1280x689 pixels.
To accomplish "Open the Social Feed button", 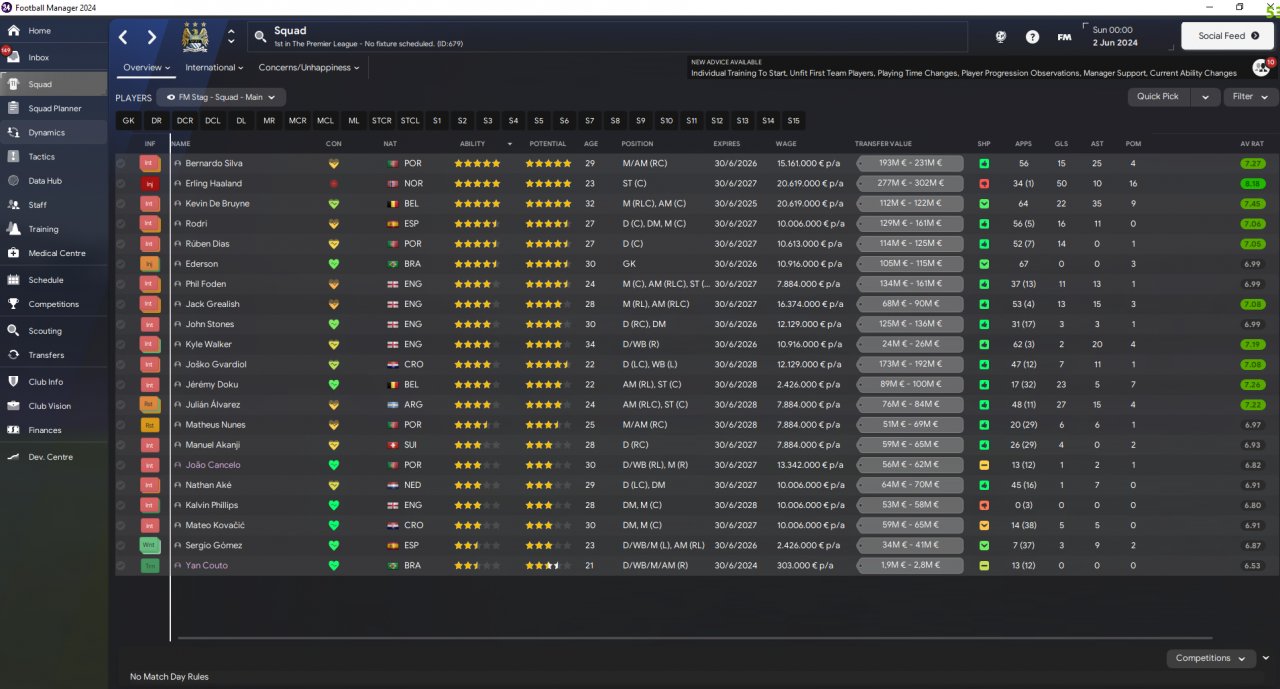I will click(1227, 36).
